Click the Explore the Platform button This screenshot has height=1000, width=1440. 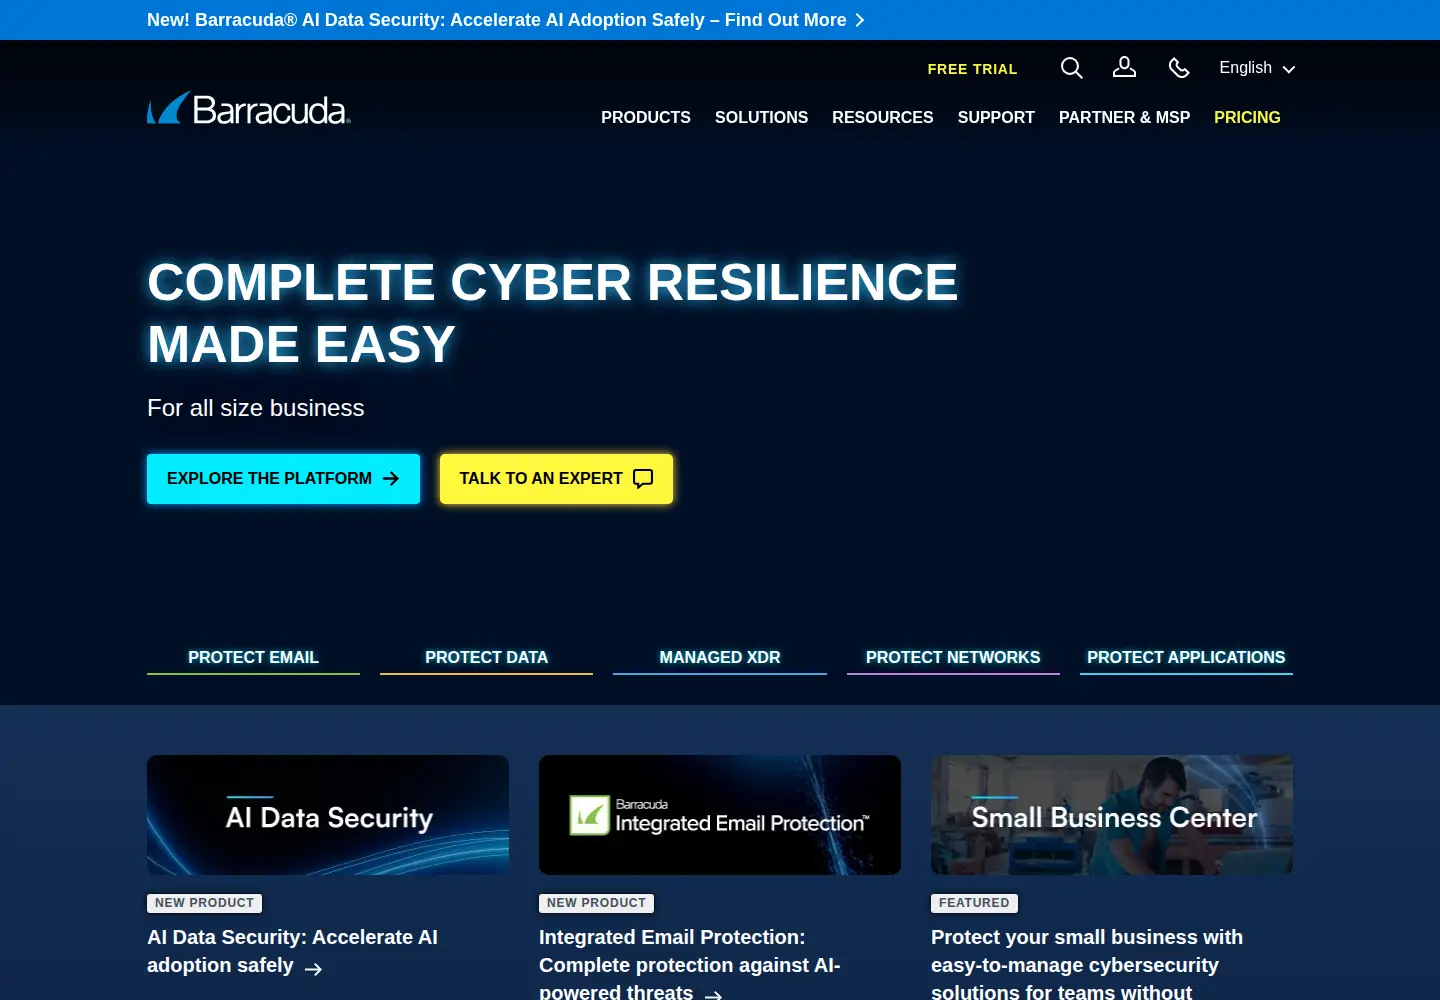point(283,479)
